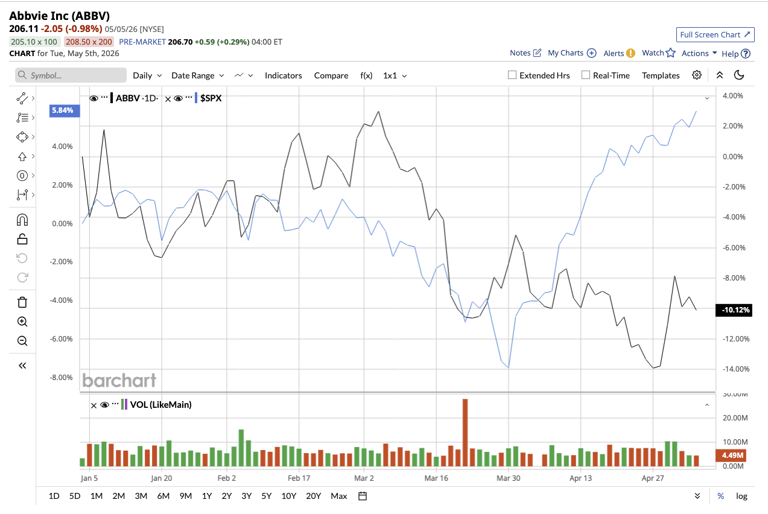Expand the Date Range dropdown
Viewport: 768px width, 514px height.
coord(197,75)
